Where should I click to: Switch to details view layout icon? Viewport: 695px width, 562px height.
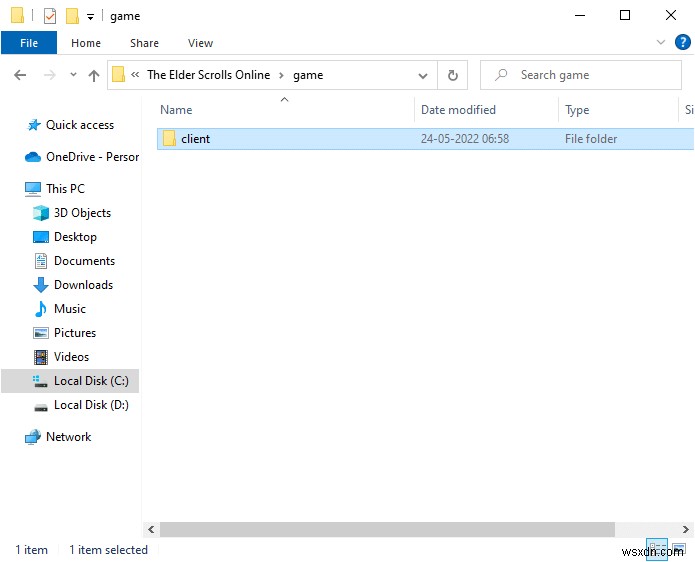point(659,550)
